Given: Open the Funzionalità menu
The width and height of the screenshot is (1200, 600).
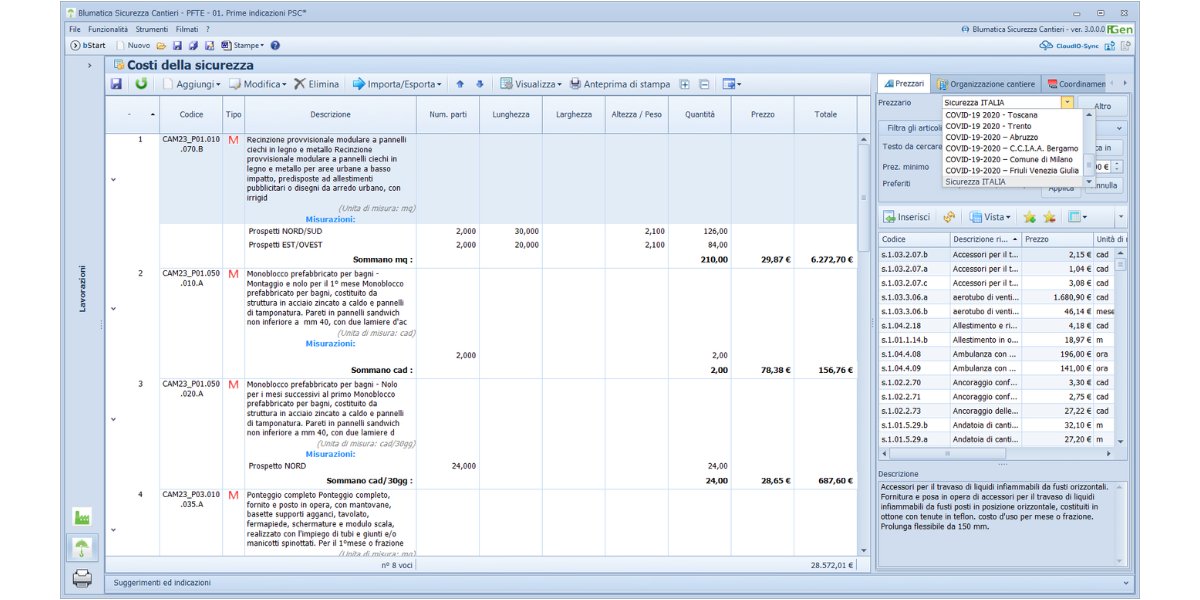Looking at the screenshot, I should coord(108,30).
